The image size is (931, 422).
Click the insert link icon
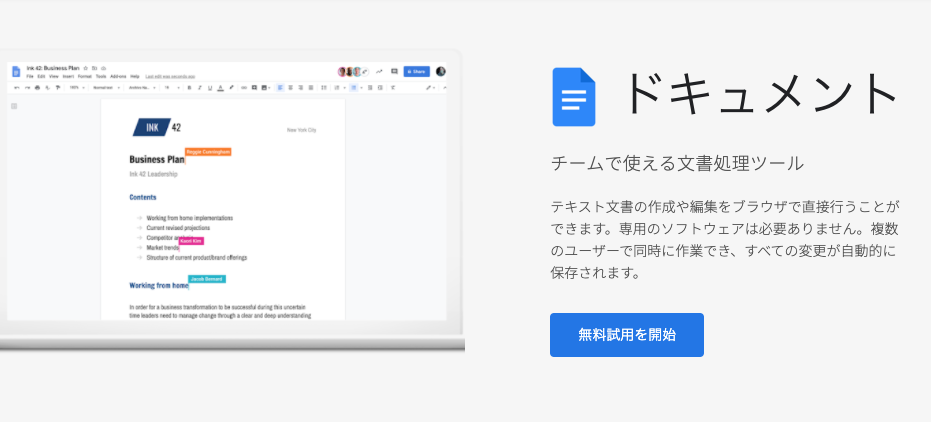point(244,88)
